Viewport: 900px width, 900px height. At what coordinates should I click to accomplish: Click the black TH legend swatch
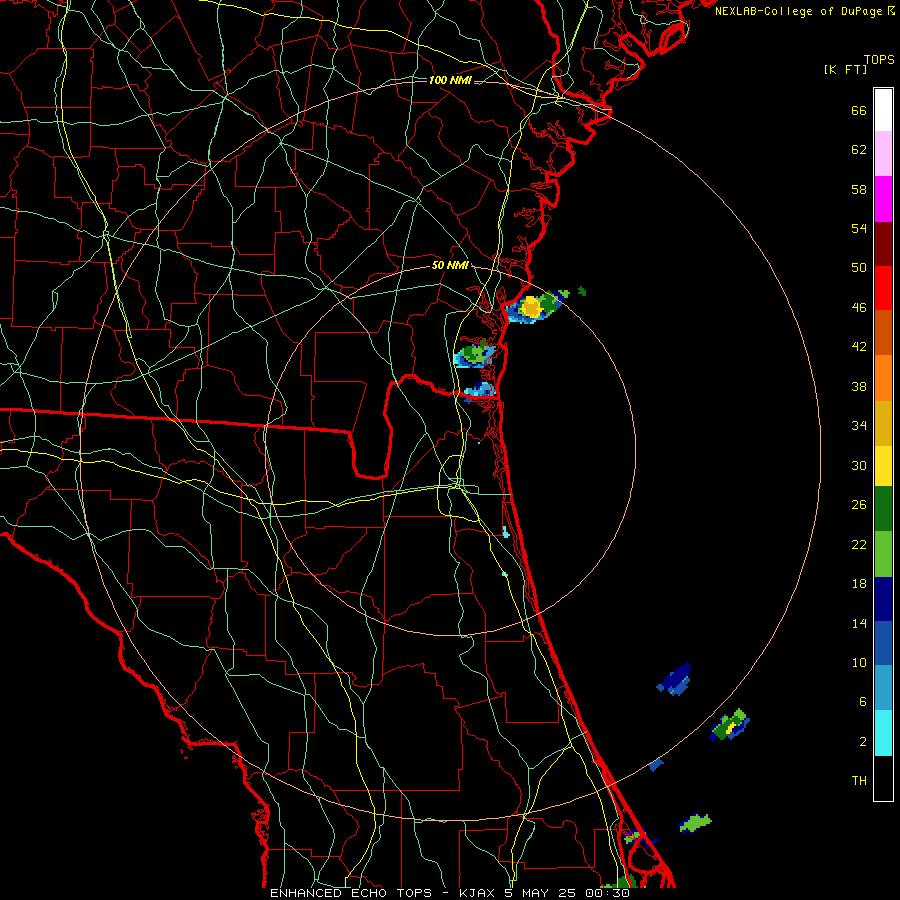pyautogui.click(x=883, y=778)
